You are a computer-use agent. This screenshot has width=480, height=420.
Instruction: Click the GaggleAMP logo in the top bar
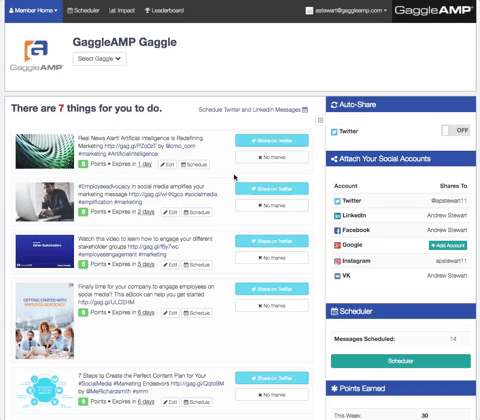(433, 10)
